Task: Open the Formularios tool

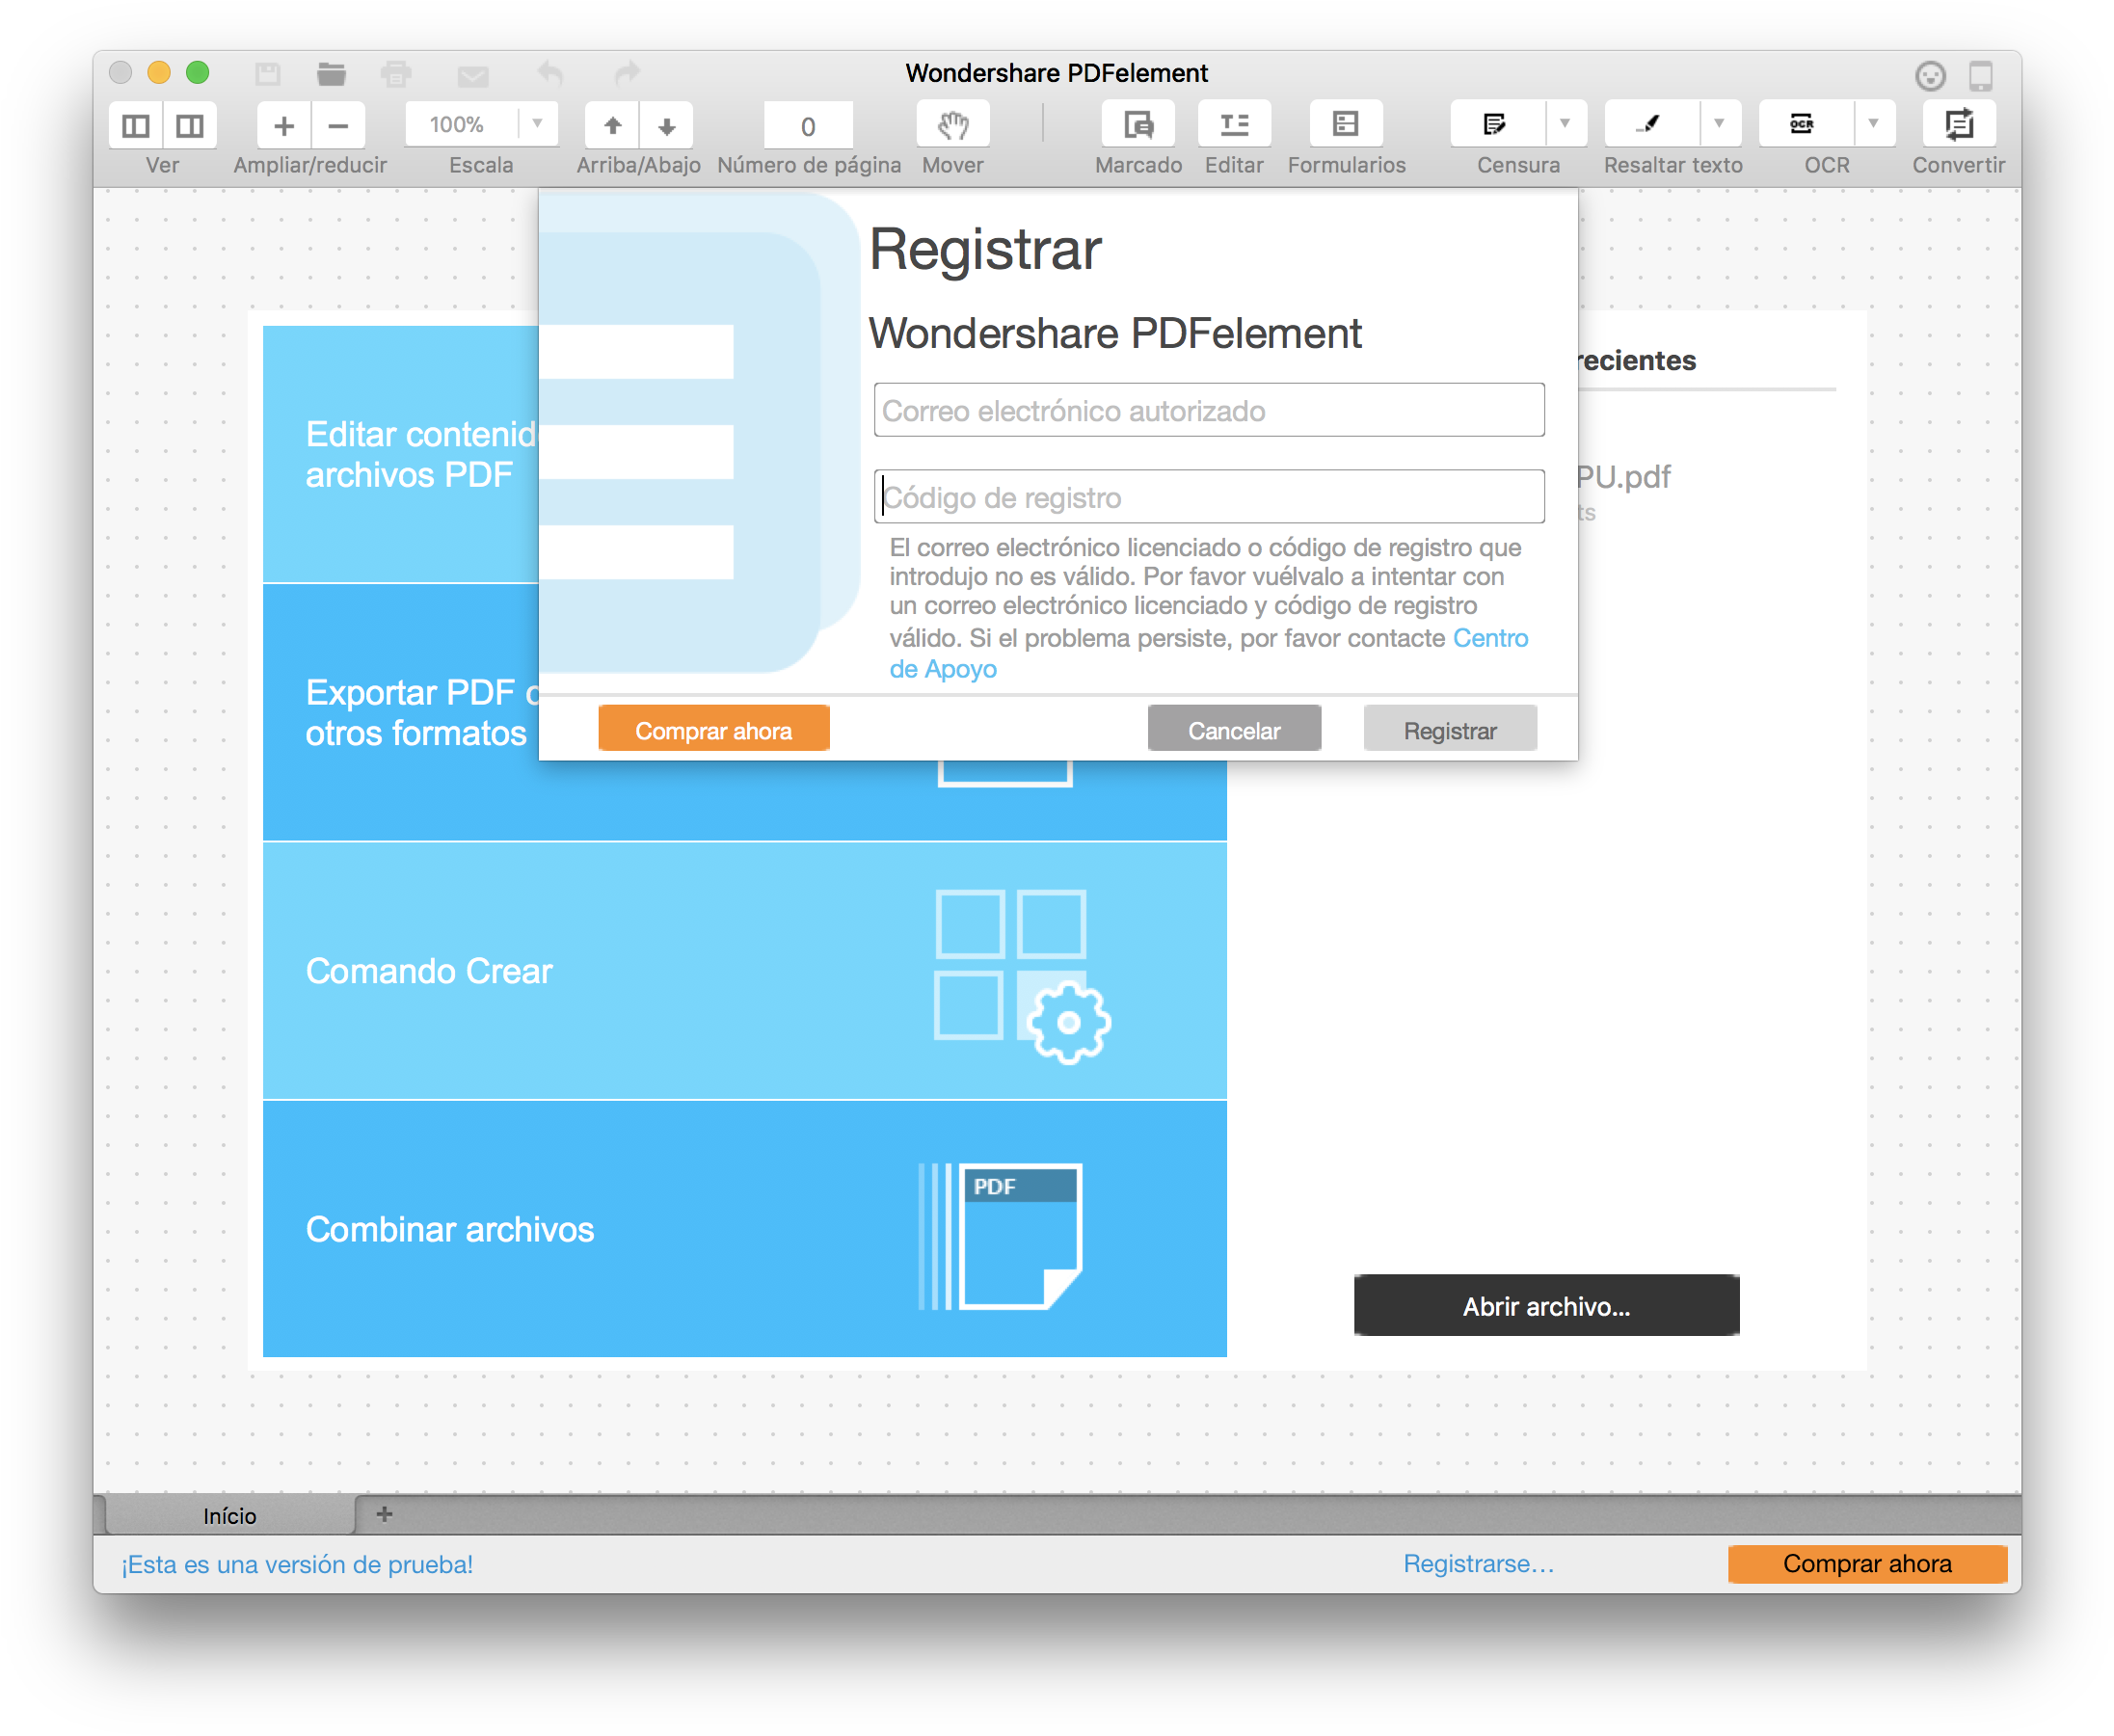Action: point(1346,125)
